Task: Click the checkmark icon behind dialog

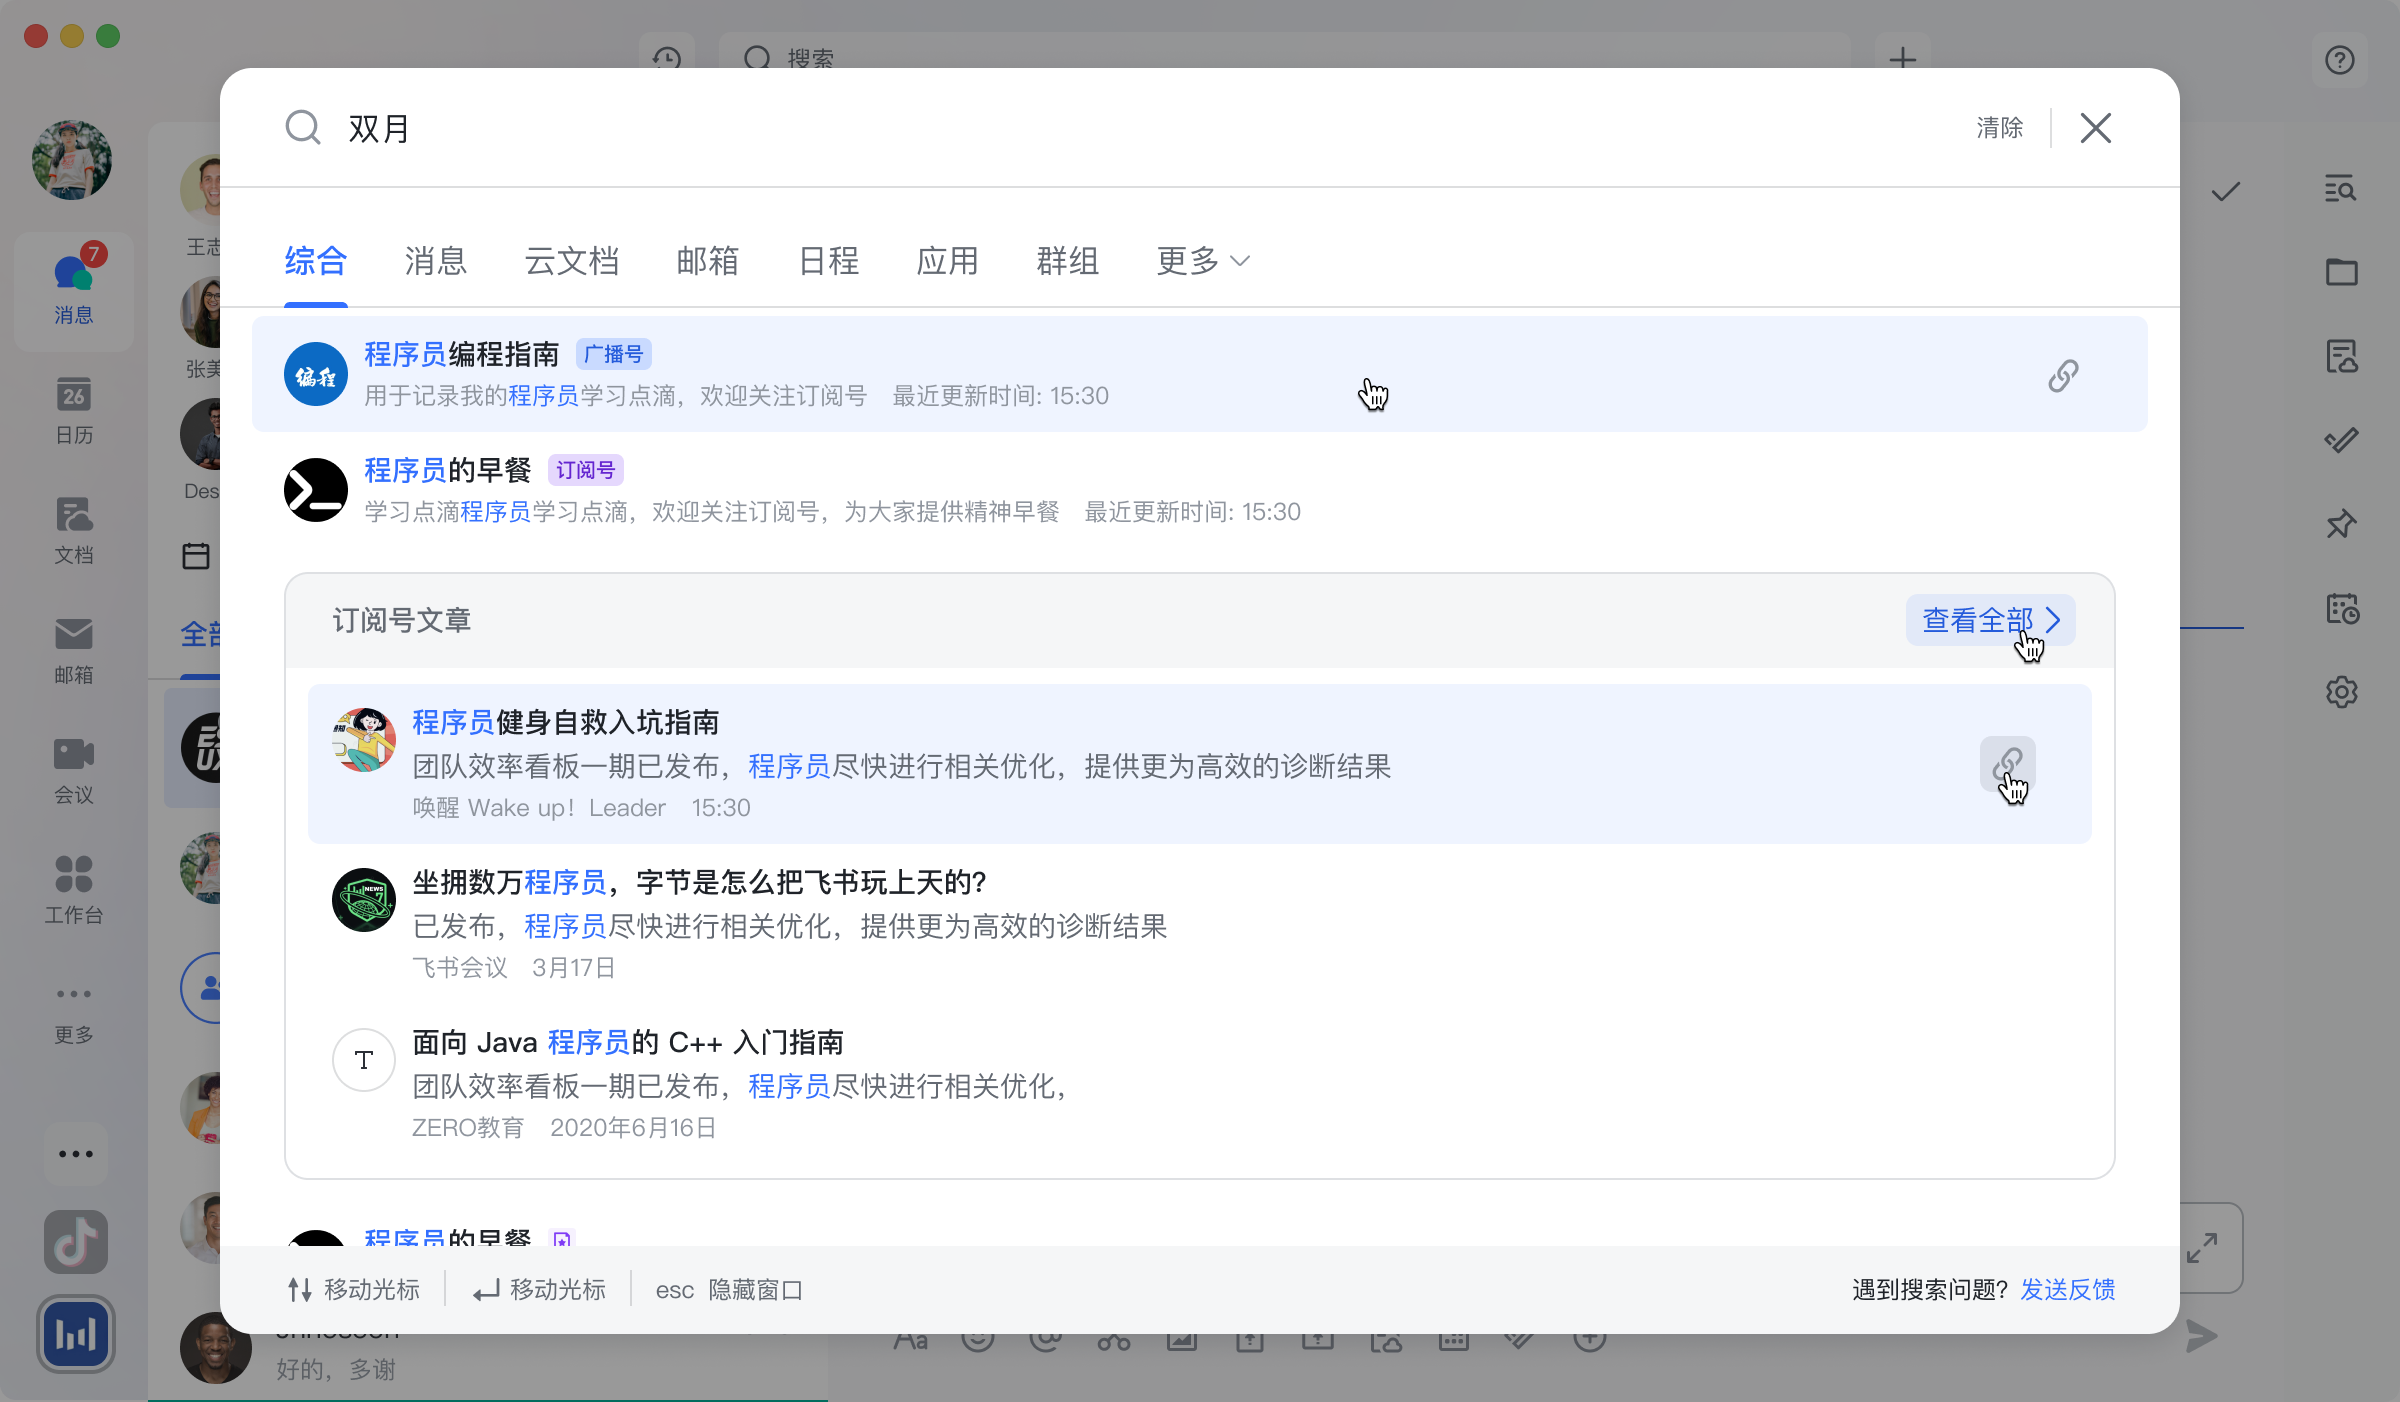Action: pyautogui.click(x=2226, y=191)
